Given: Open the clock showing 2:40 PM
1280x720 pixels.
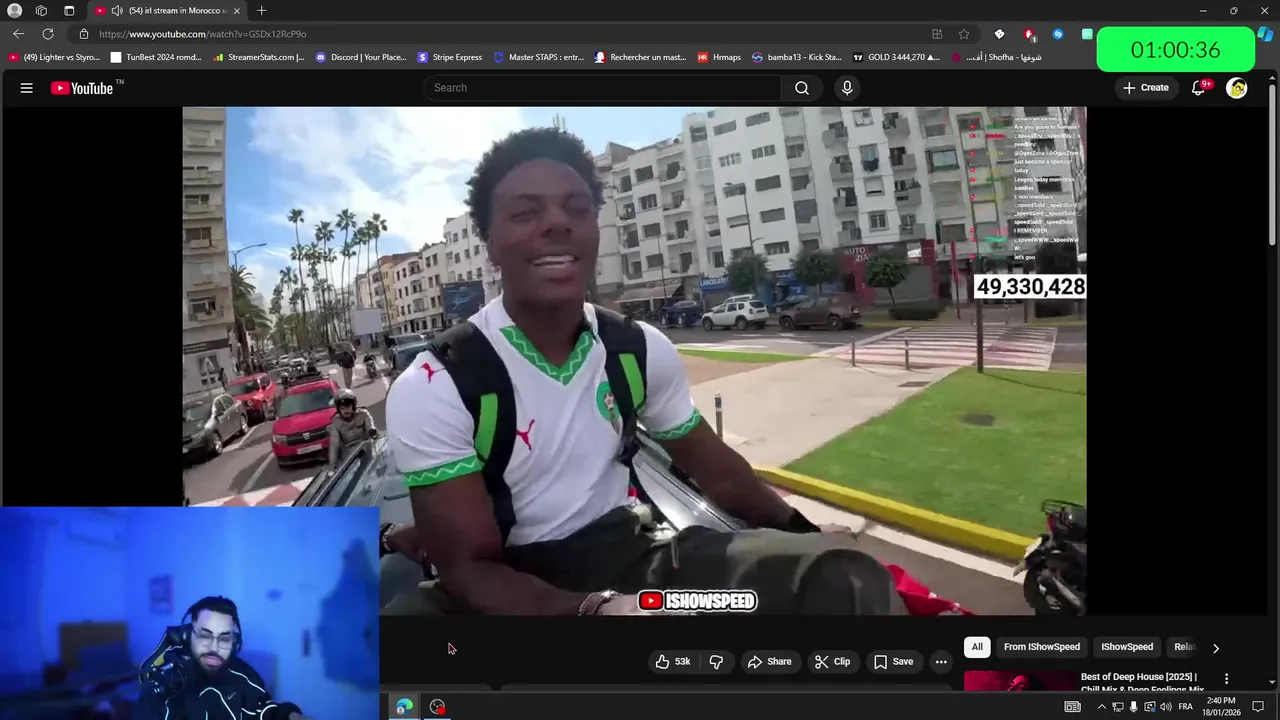Looking at the screenshot, I should click(1221, 707).
